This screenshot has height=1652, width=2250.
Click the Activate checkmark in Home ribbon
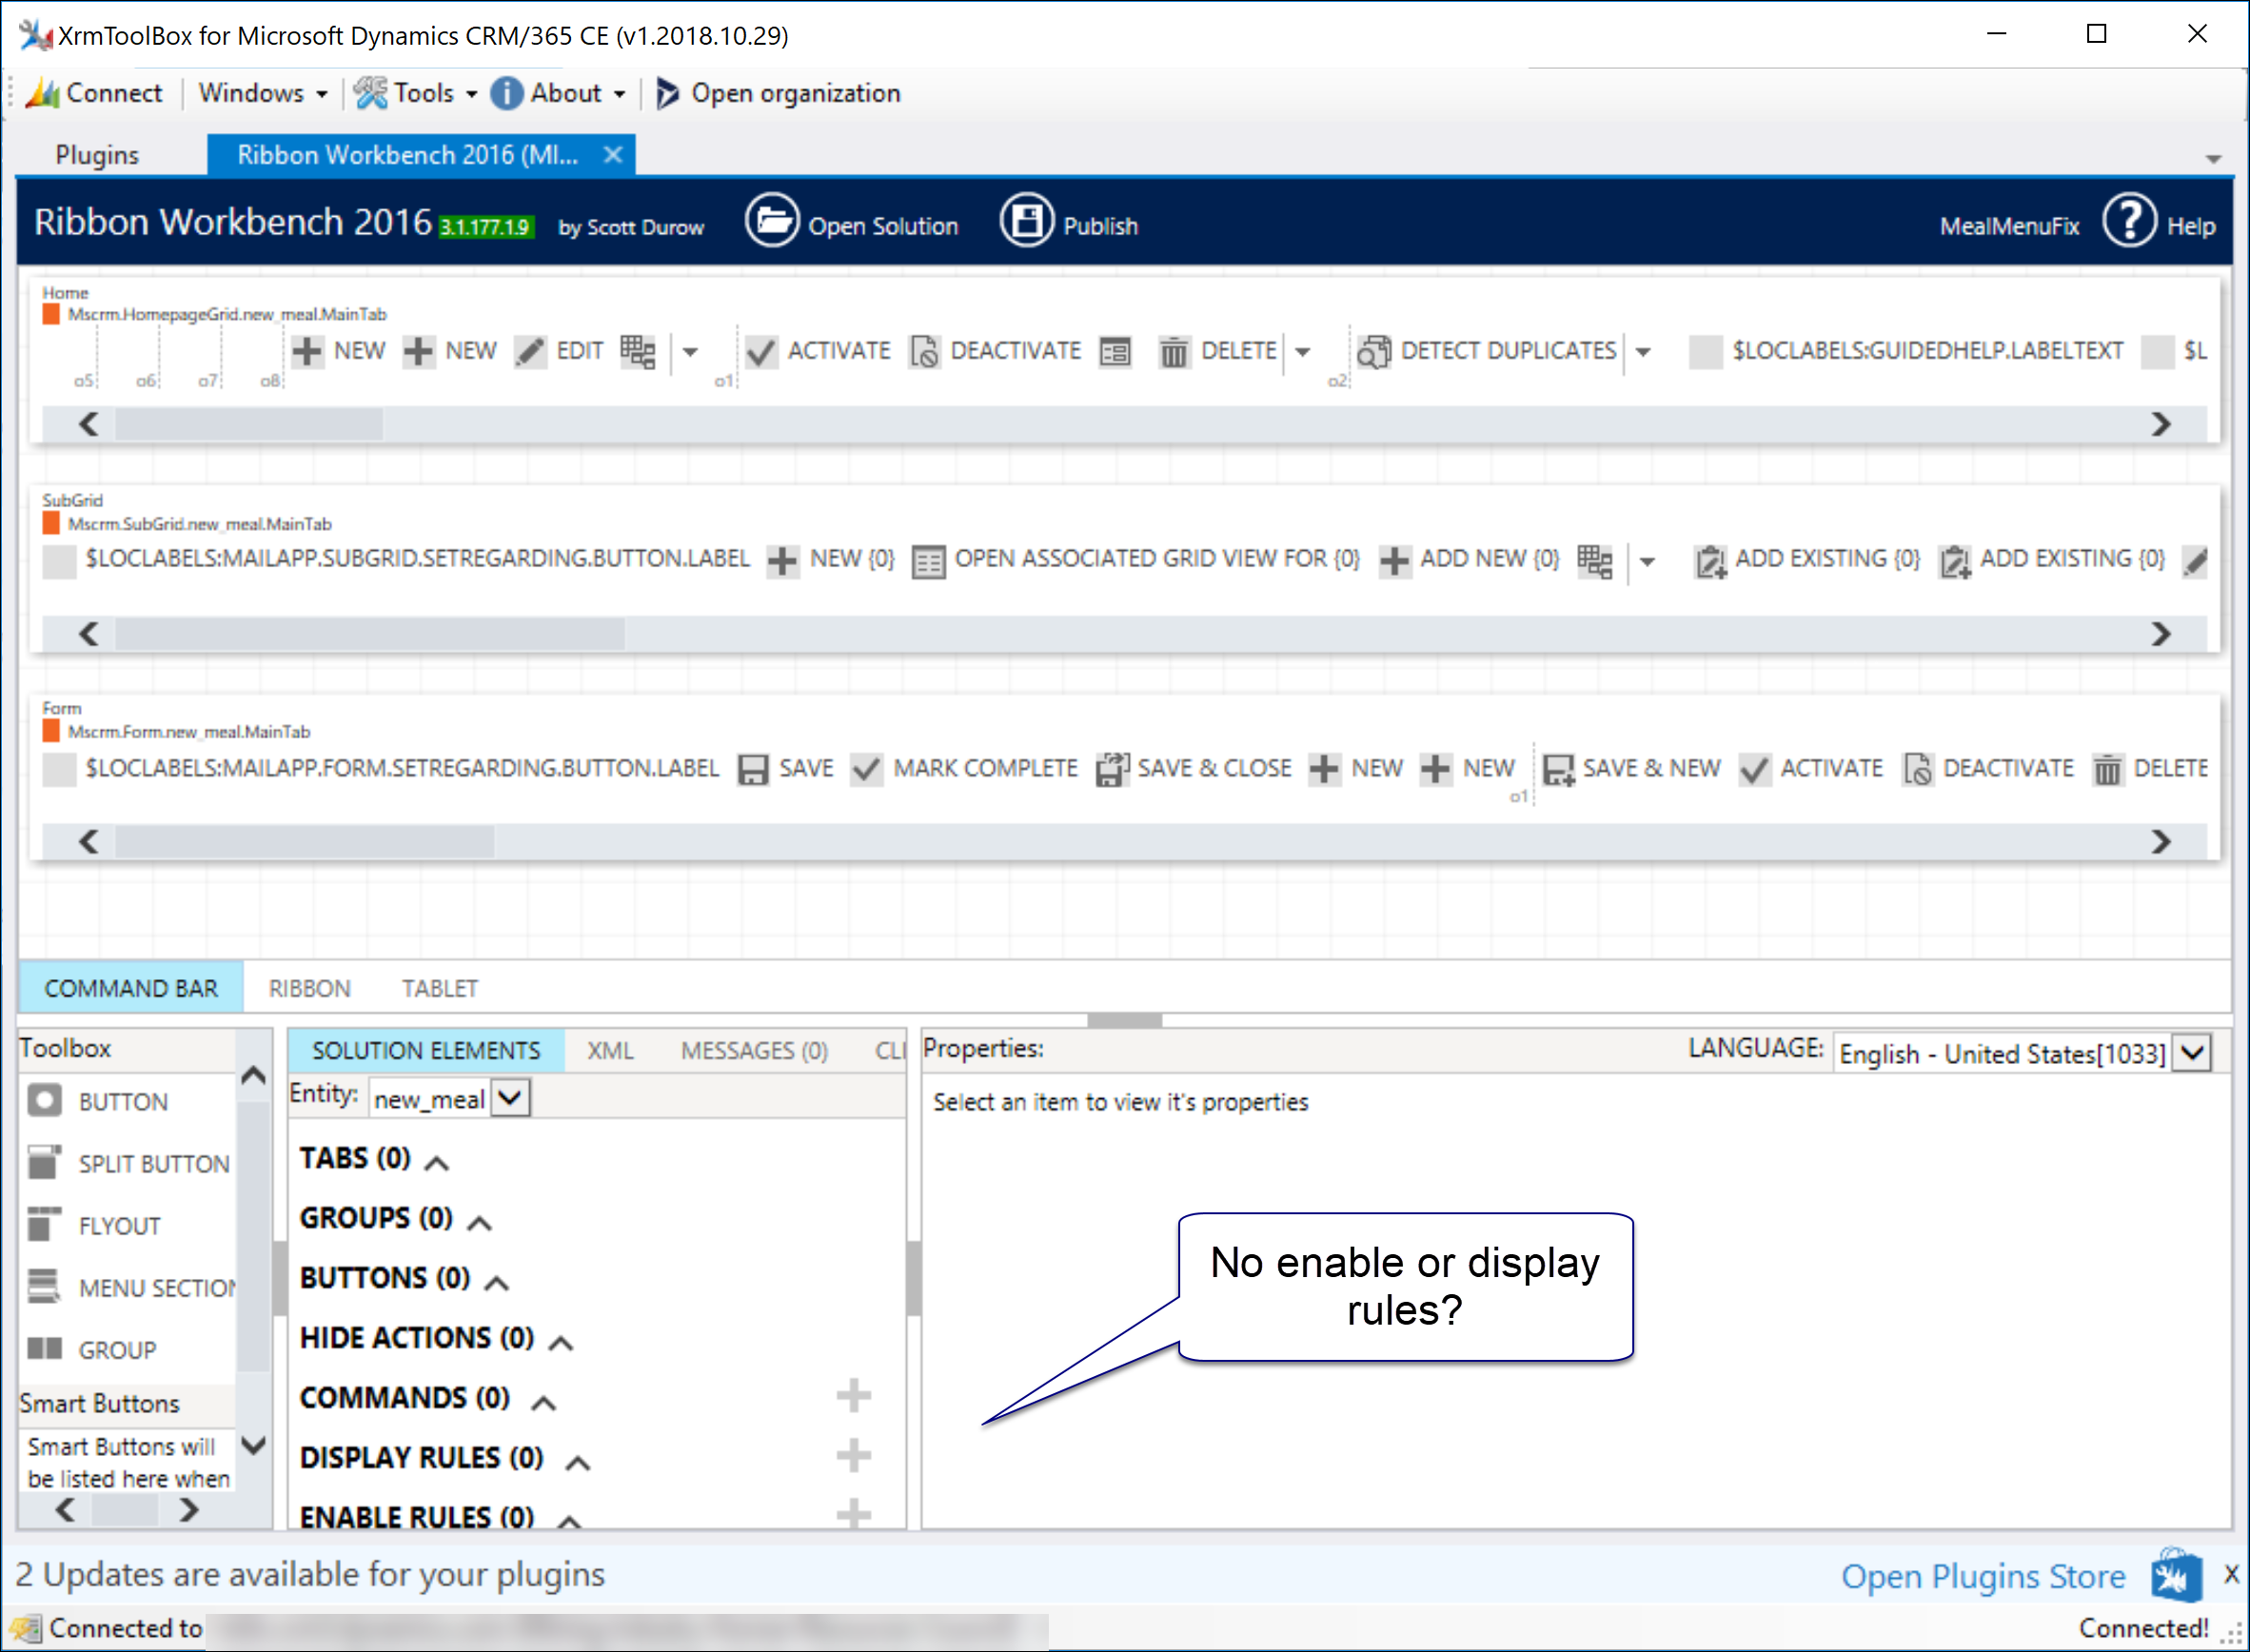(x=760, y=352)
